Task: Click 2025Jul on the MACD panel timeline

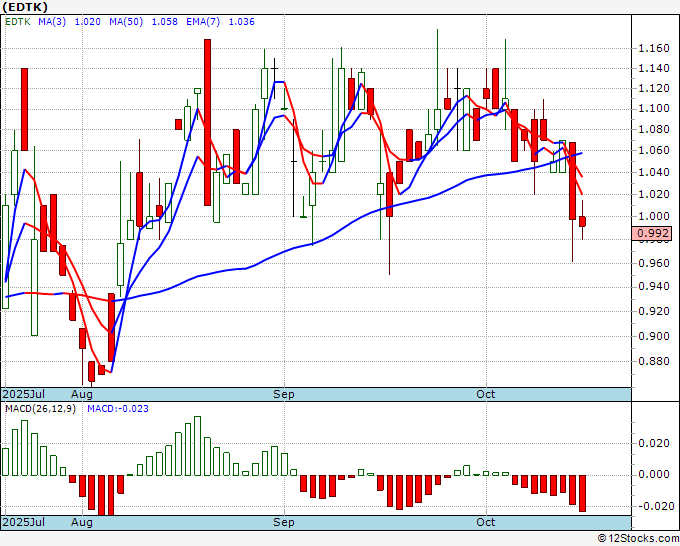Action: (x=24, y=522)
